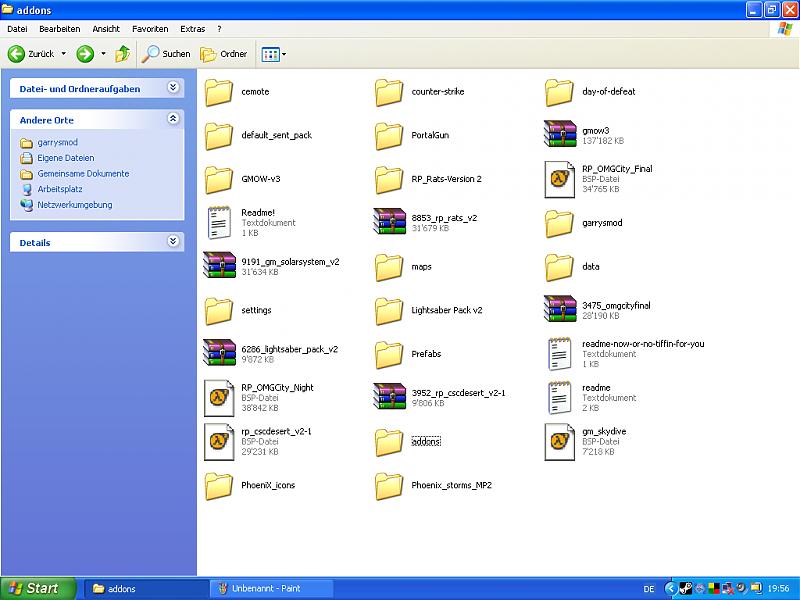Select the Readme! text document
The width and height of the screenshot is (800, 600).
219,222
